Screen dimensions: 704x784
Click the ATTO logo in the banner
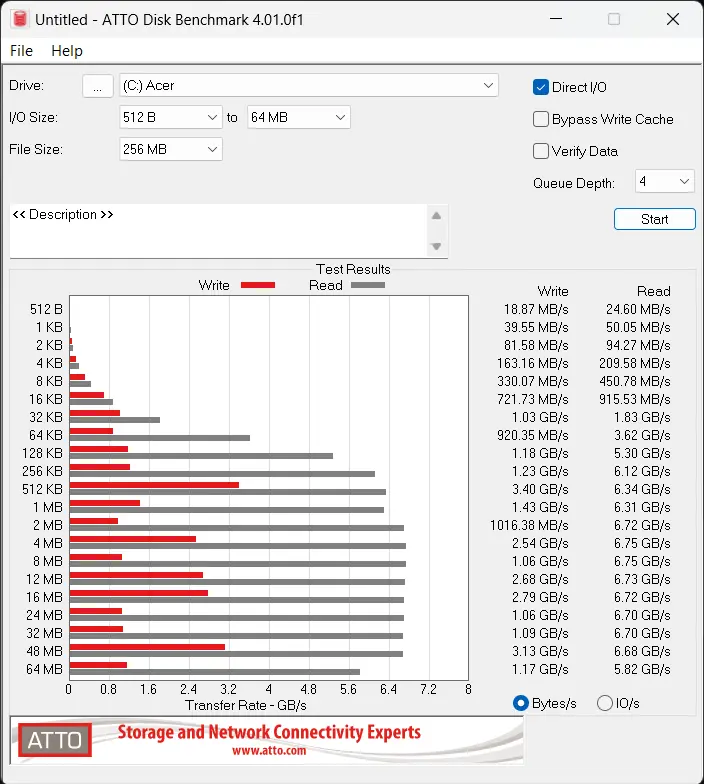coord(54,740)
